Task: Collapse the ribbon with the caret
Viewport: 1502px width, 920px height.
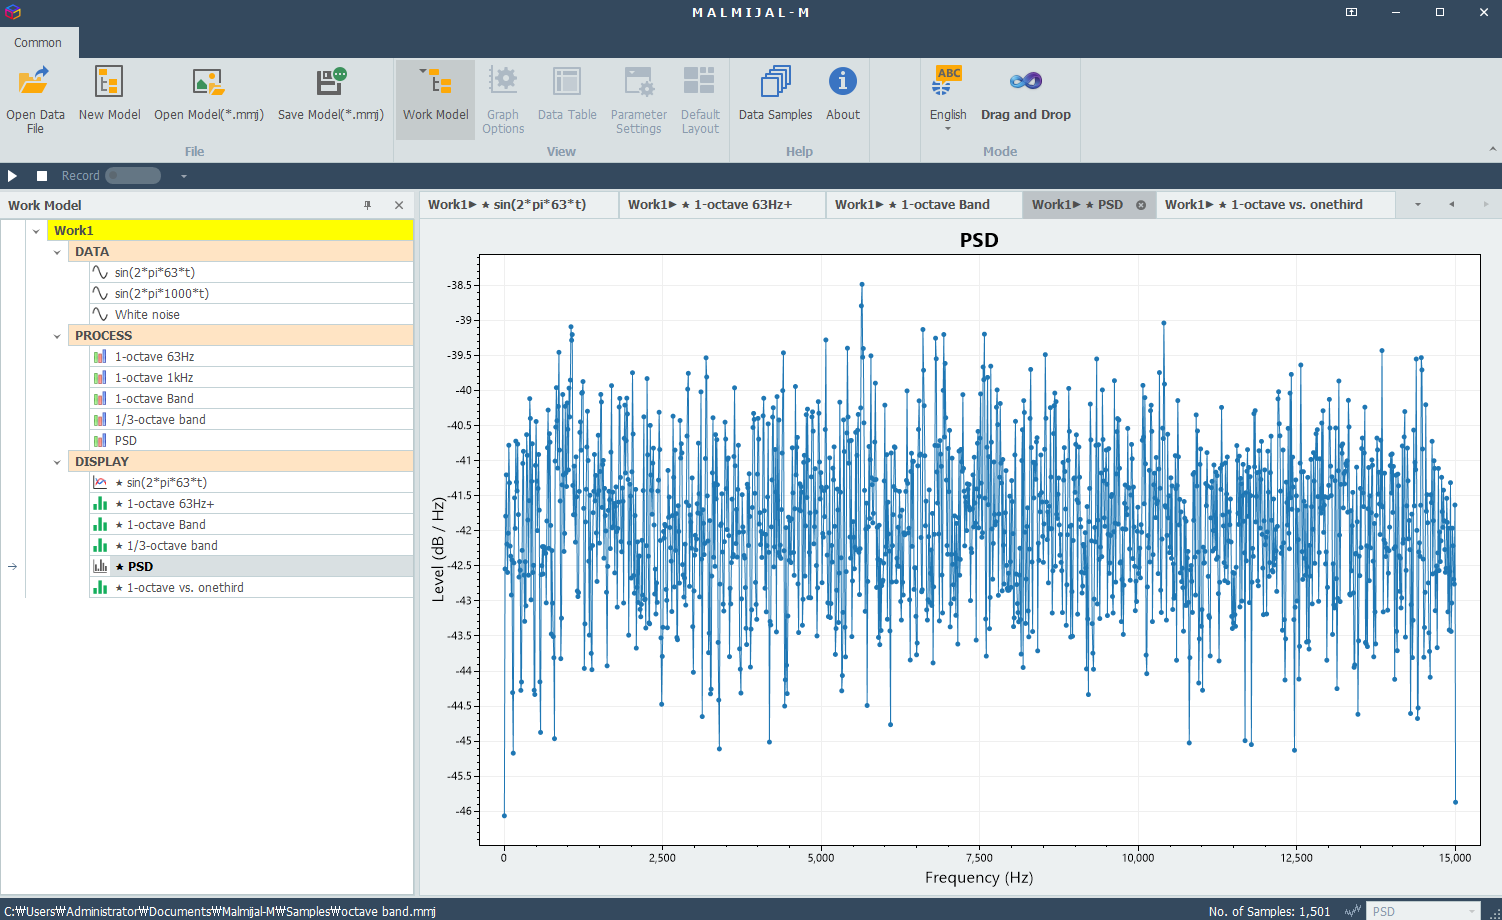Action: pyautogui.click(x=1492, y=149)
